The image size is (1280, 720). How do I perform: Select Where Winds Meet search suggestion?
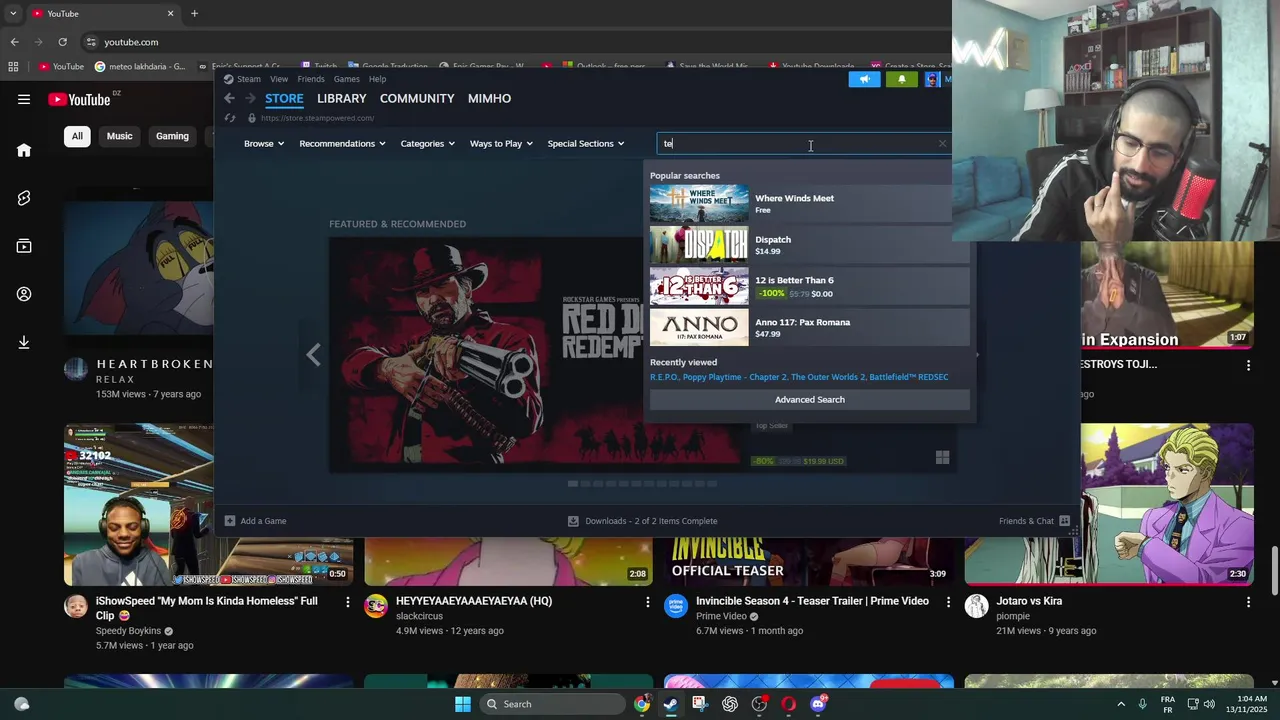809,204
